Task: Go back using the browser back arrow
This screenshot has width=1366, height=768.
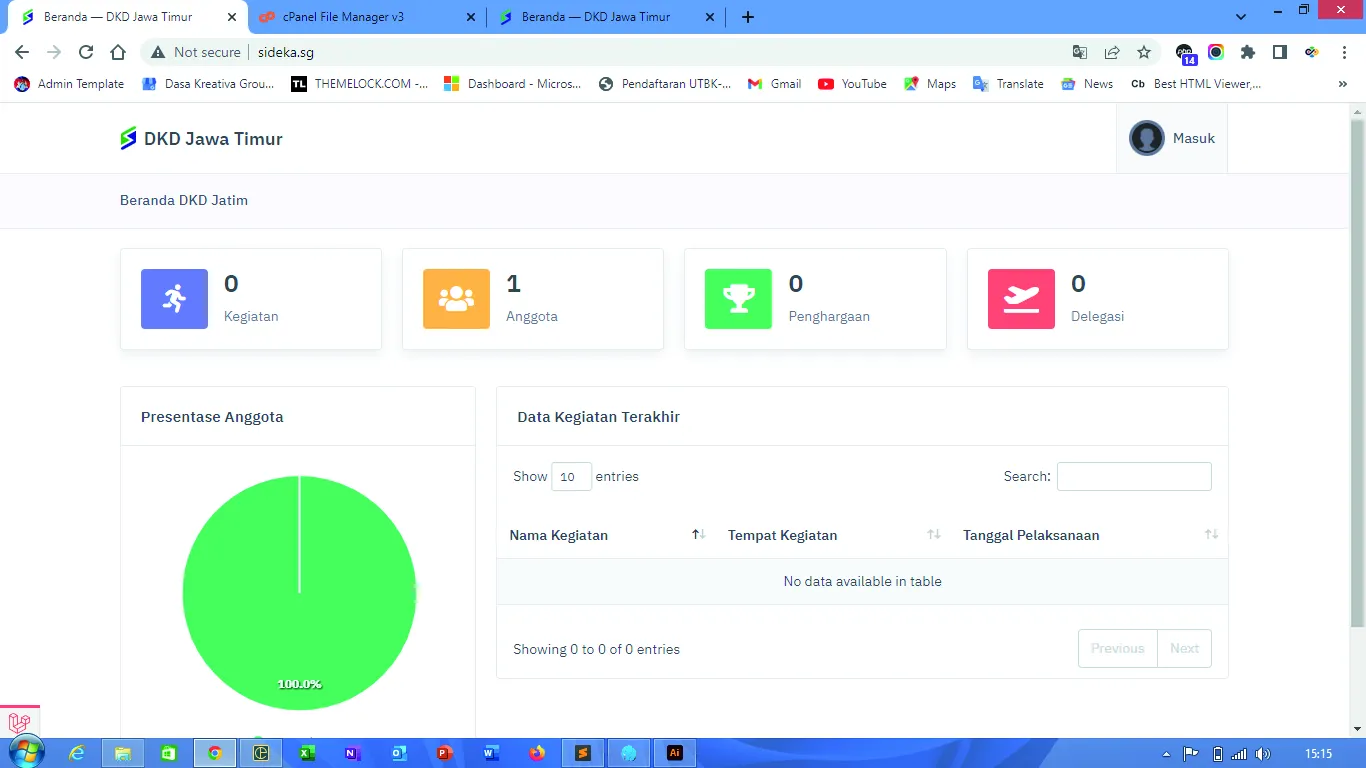Action: coord(22,52)
